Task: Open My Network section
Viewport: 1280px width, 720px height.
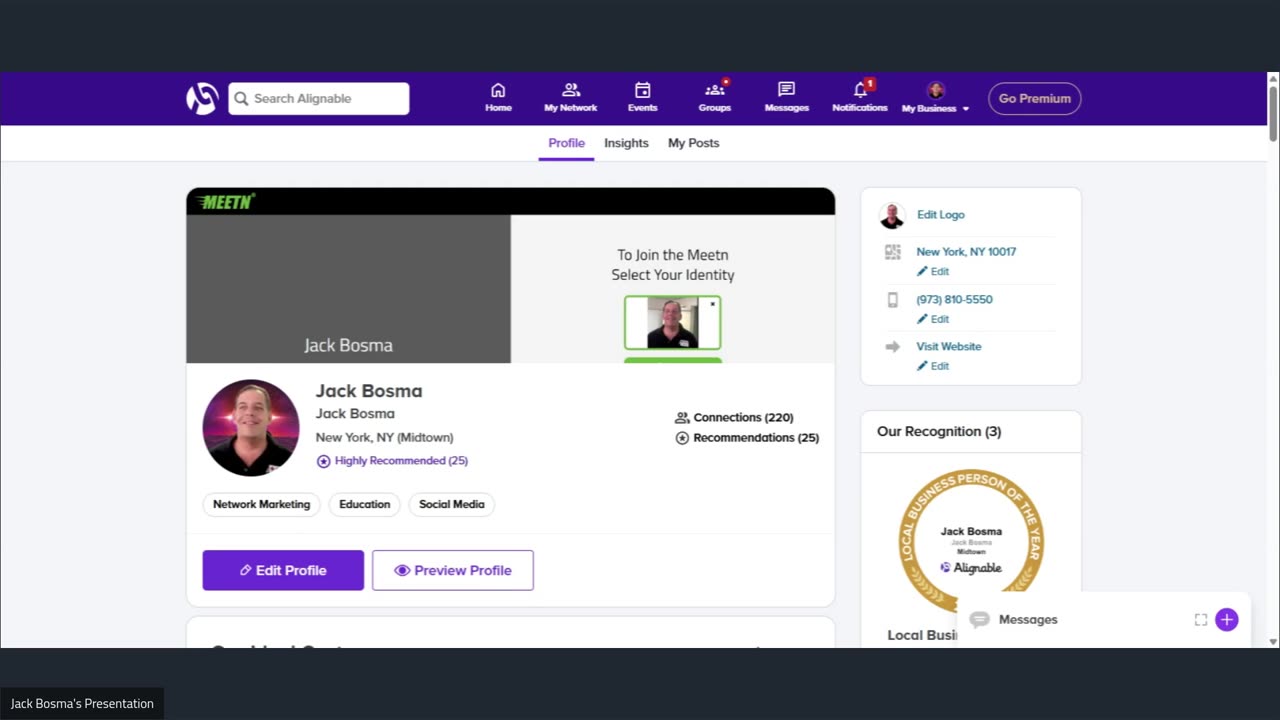Action: (570, 98)
